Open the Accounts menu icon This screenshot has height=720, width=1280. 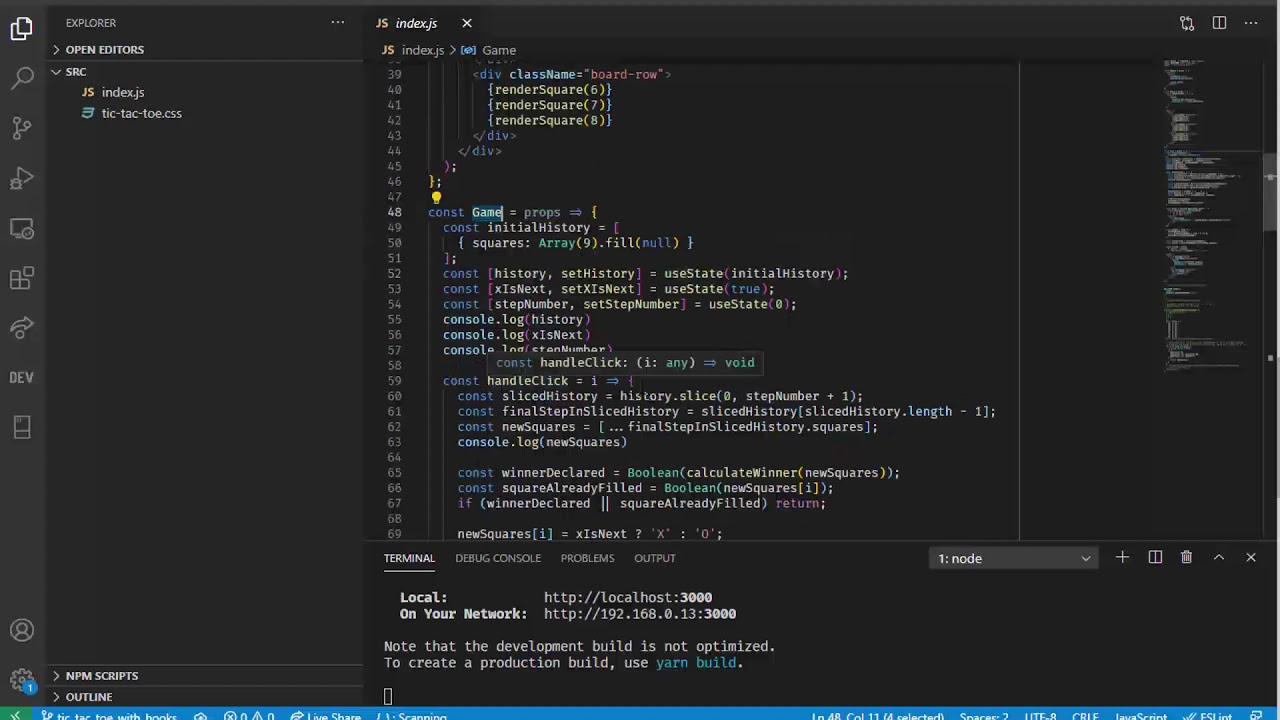pyautogui.click(x=22, y=631)
